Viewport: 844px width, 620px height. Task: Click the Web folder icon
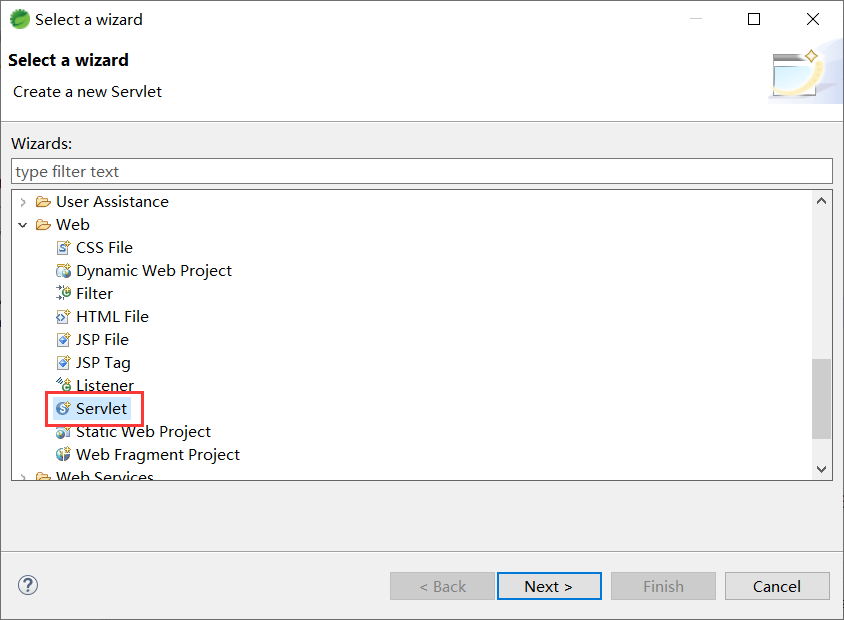click(43, 225)
